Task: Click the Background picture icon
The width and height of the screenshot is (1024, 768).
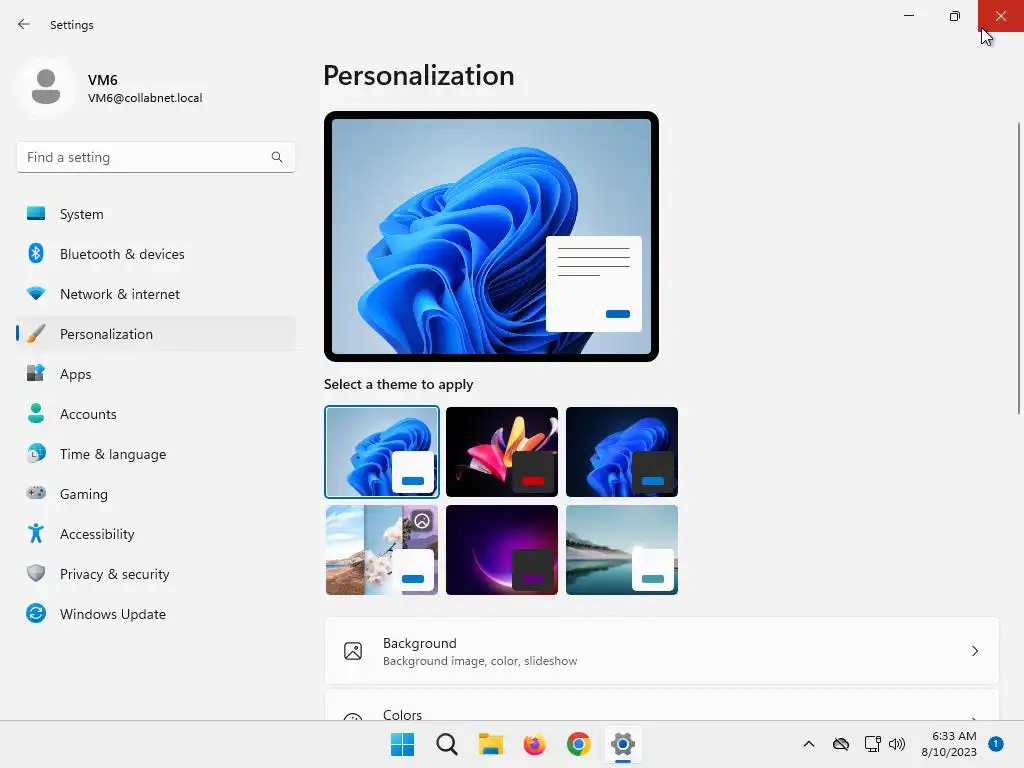Action: pyautogui.click(x=353, y=651)
